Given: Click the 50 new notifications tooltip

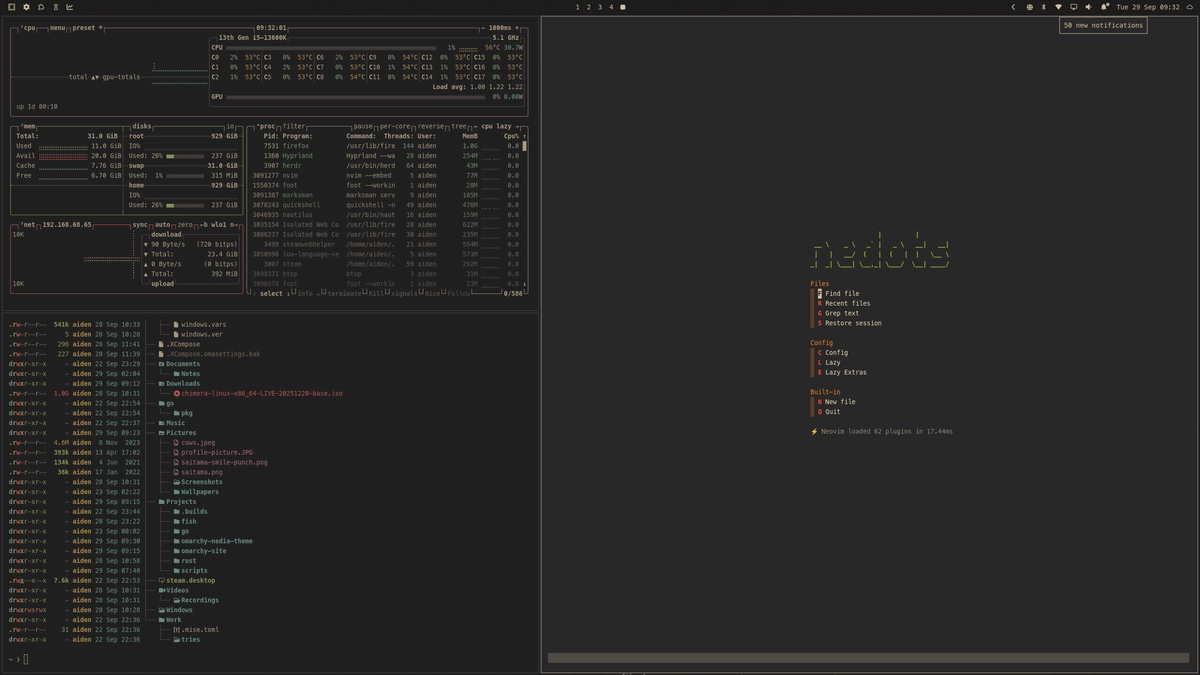Looking at the screenshot, I should click(x=1103, y=25).
